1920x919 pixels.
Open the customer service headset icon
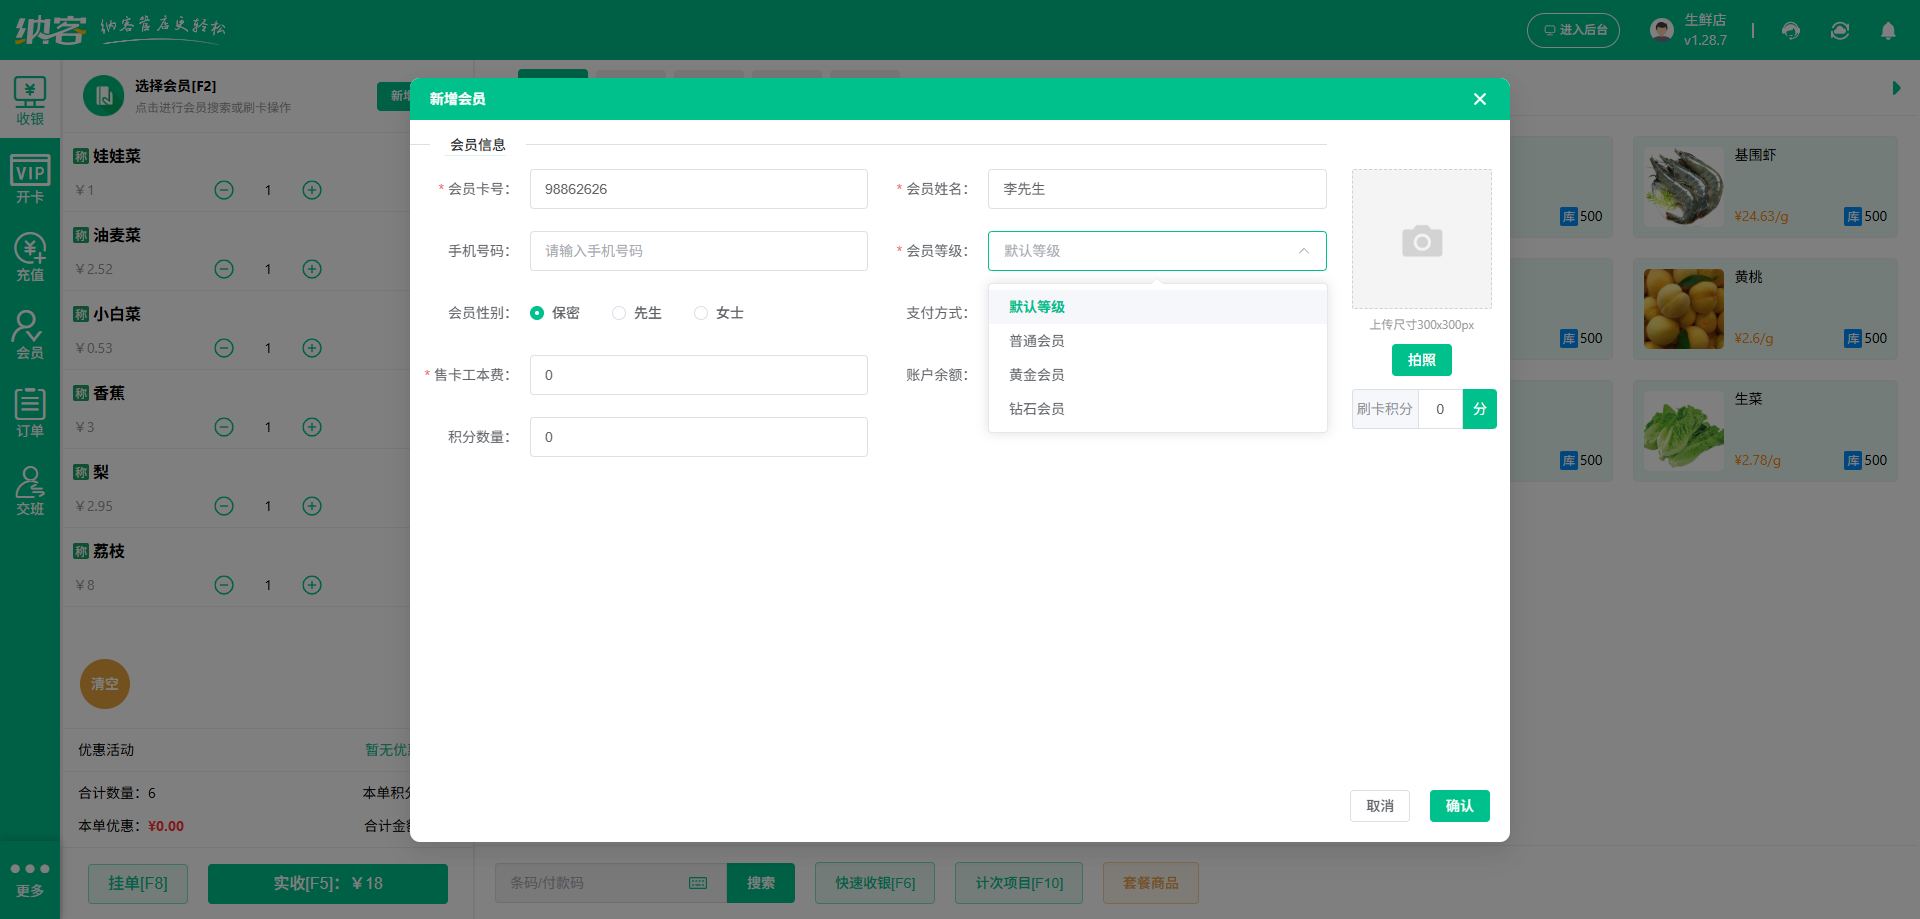[x=1791, y=30]
